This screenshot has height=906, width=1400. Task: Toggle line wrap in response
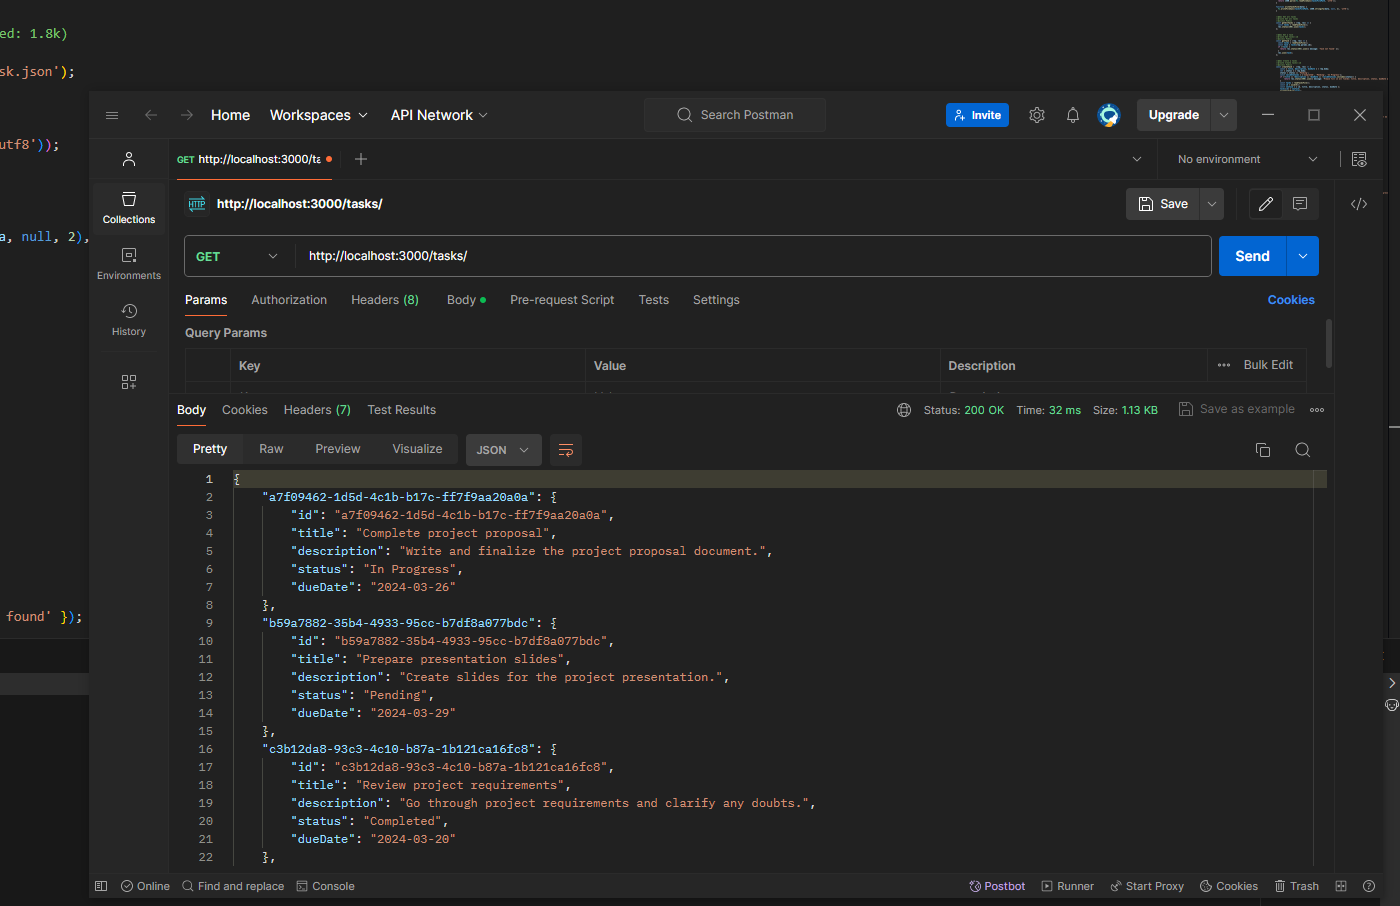point(566,450)
